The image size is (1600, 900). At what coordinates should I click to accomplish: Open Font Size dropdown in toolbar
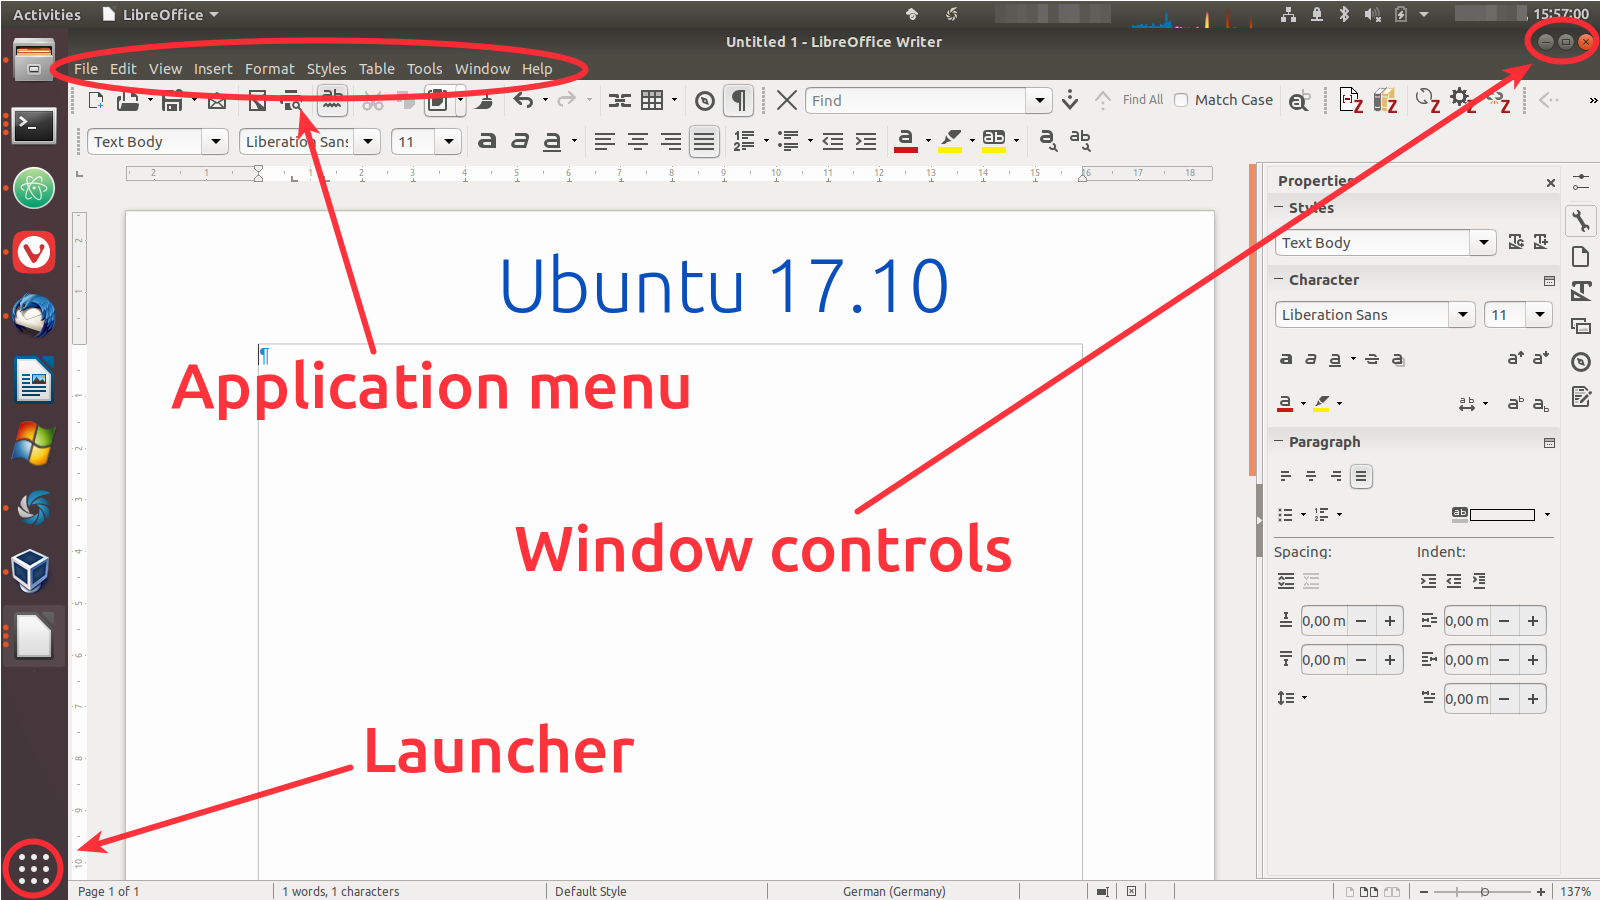coord(449,142)
